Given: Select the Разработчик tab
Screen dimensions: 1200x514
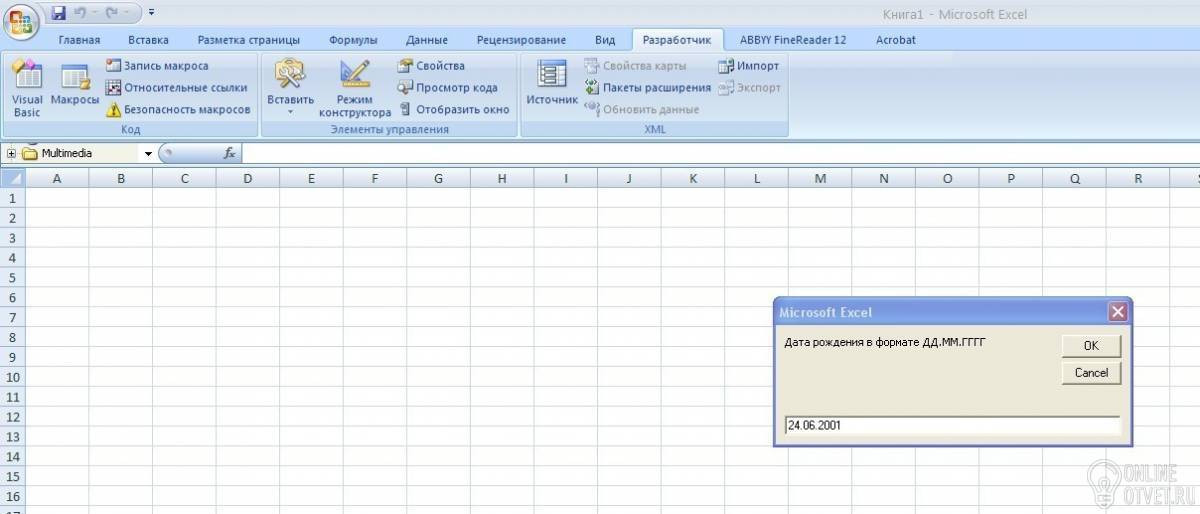Looking at the screenshot, I should (x=676, y=40).
